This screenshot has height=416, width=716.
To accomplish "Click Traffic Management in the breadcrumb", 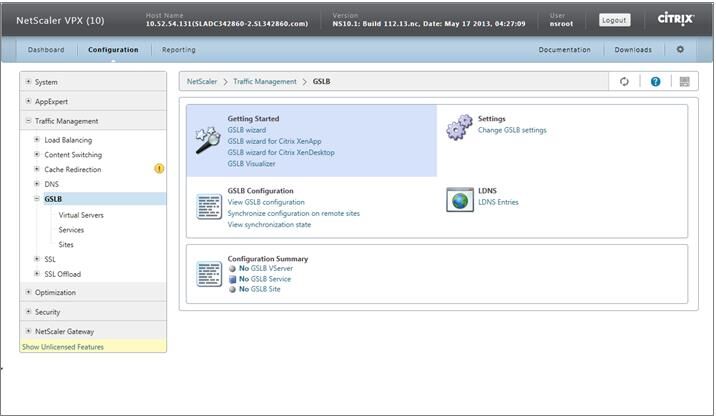I will [x=265, y=81].
